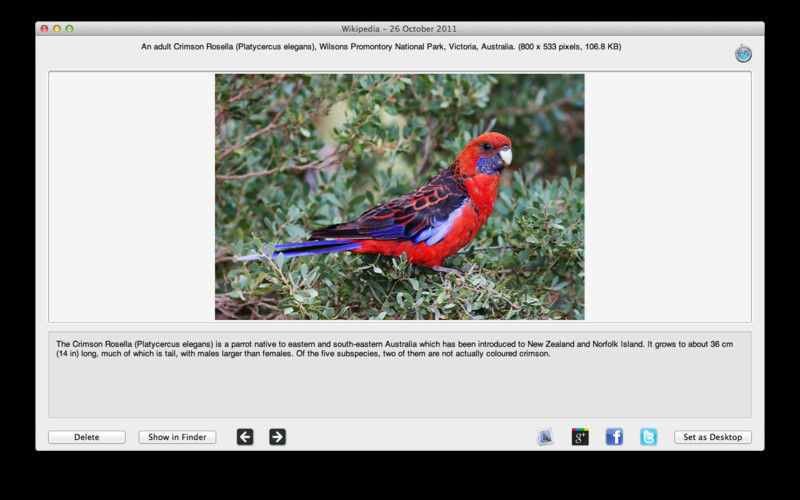This screenshot has width=800, height=500.
Task: Zoom the window with green button
Action: tap(69, 29)
